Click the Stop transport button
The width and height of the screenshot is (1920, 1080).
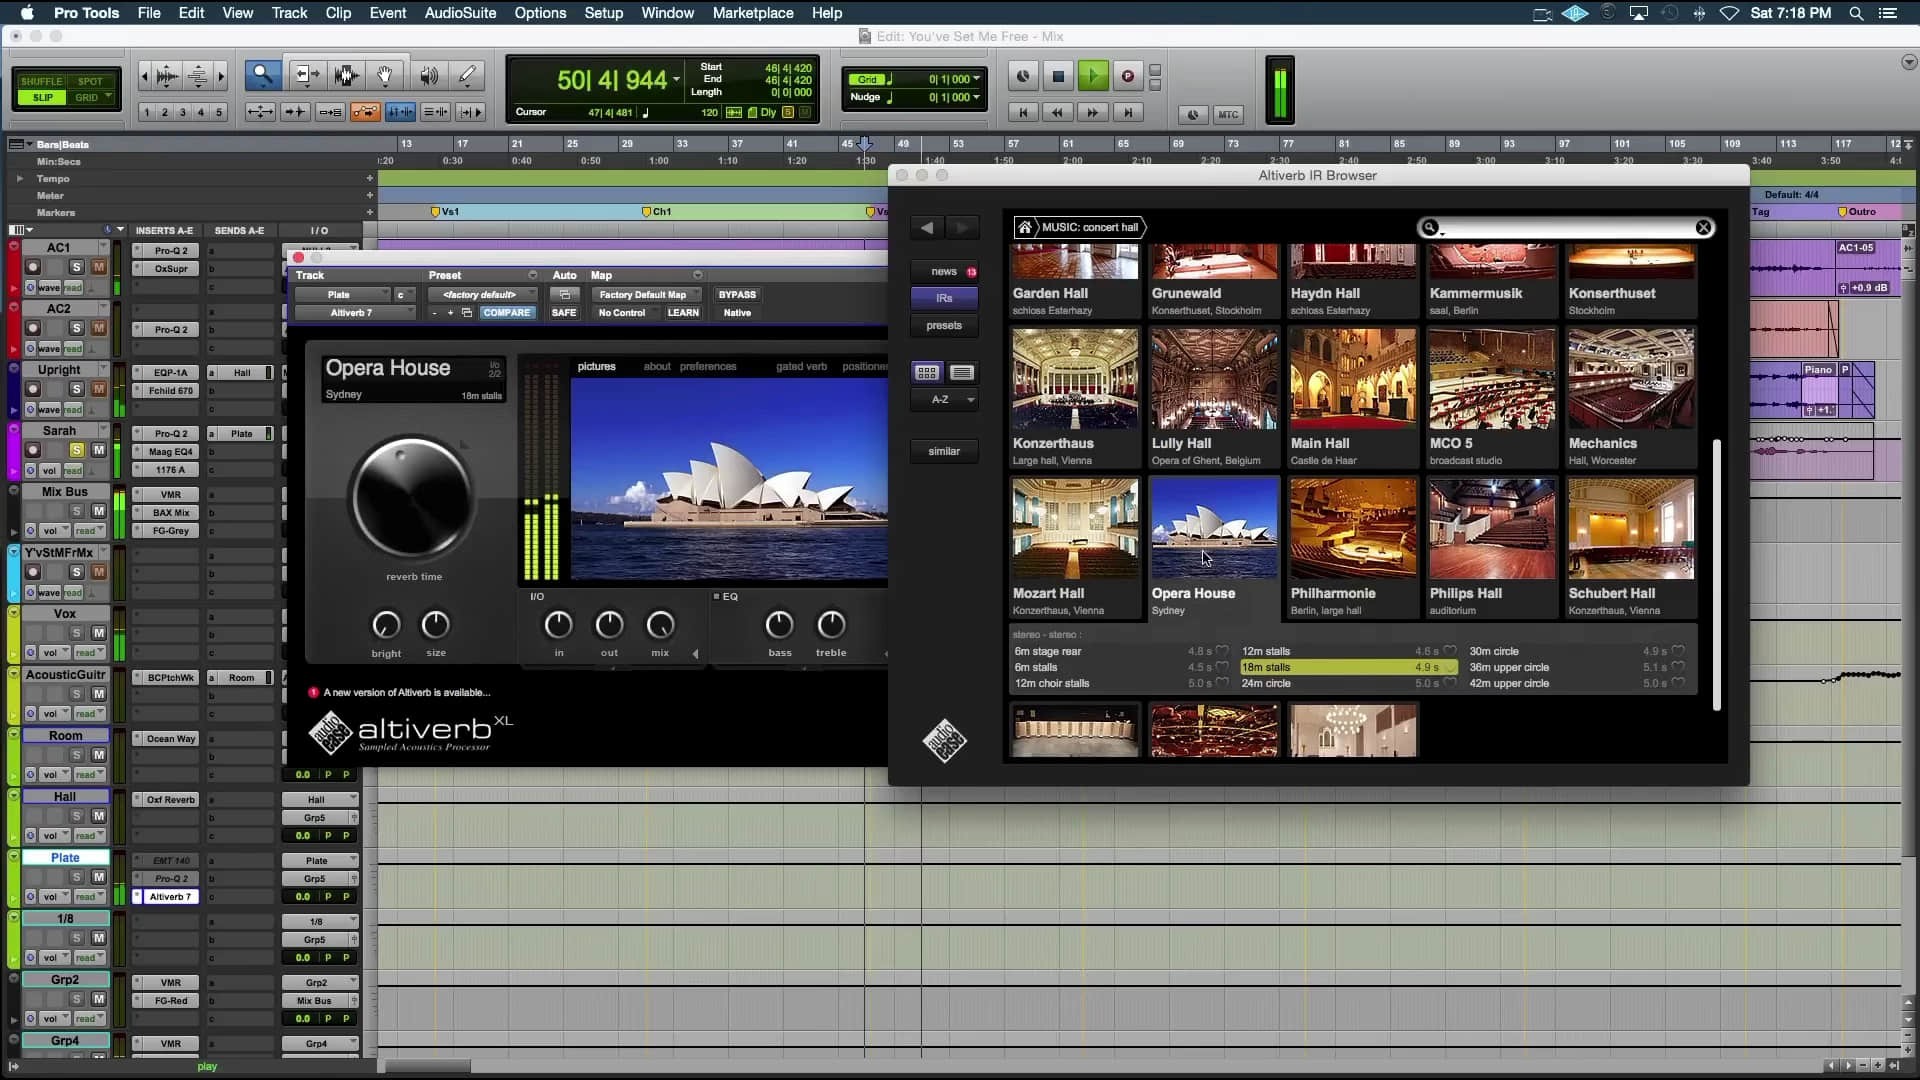click(1058, 76)
